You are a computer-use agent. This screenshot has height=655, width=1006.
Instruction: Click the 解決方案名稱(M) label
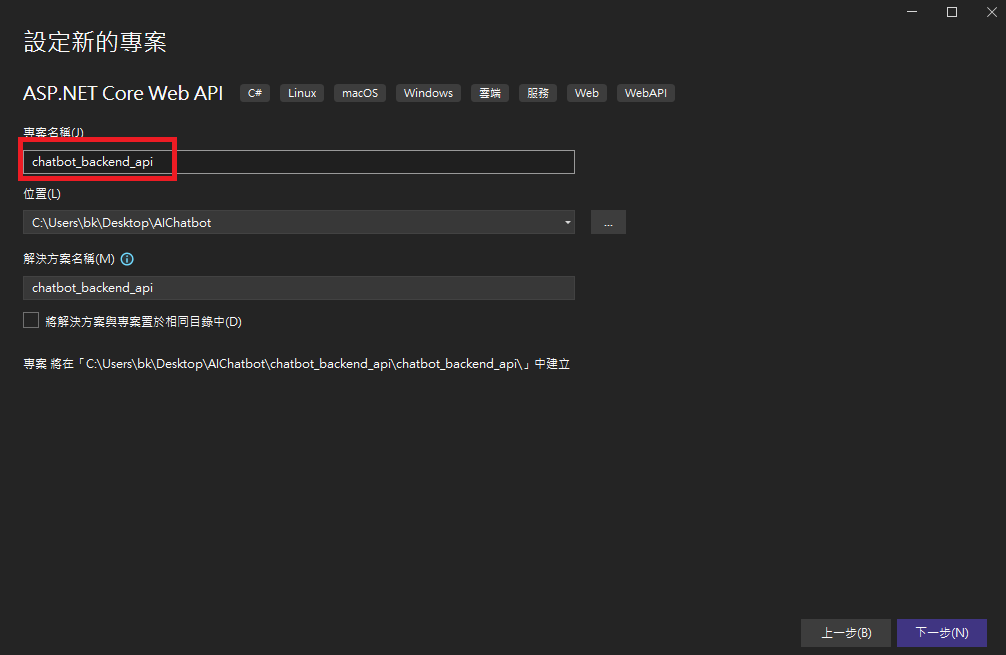(69, 259)
